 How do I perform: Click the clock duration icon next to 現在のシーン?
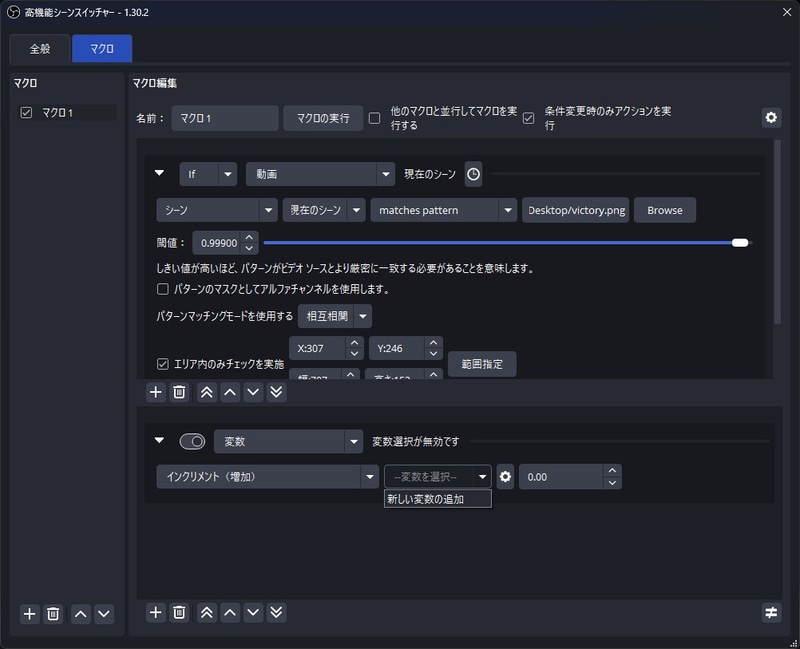tap(473, 174)
